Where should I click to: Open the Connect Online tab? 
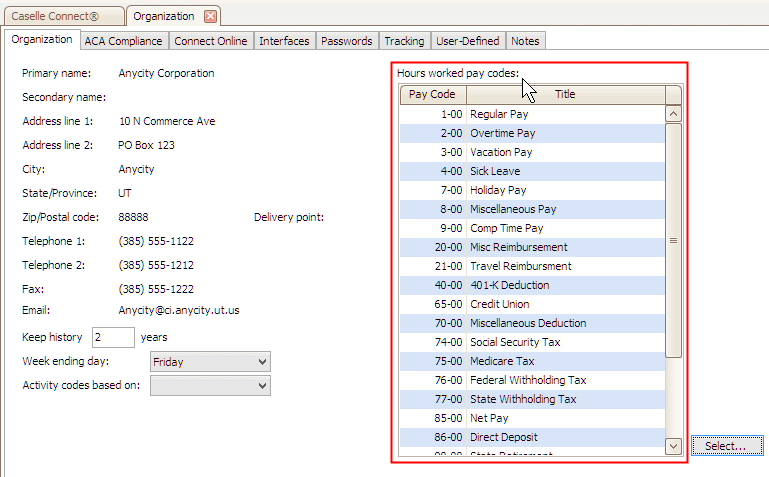[210, 41]
